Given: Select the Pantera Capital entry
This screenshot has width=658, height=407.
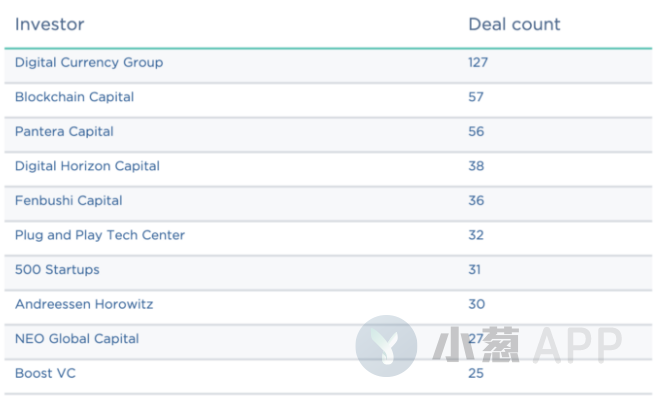Looking at the screenshot, I should click(x=64, y=131).
